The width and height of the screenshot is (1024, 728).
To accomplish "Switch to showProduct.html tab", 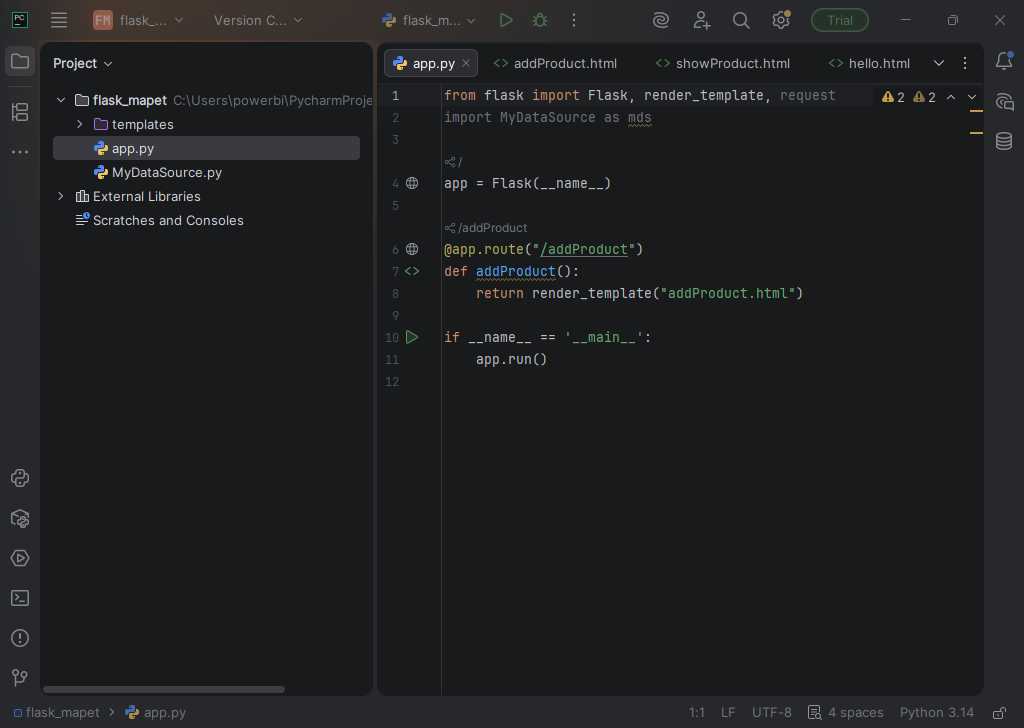I will [x=723, y=63].
